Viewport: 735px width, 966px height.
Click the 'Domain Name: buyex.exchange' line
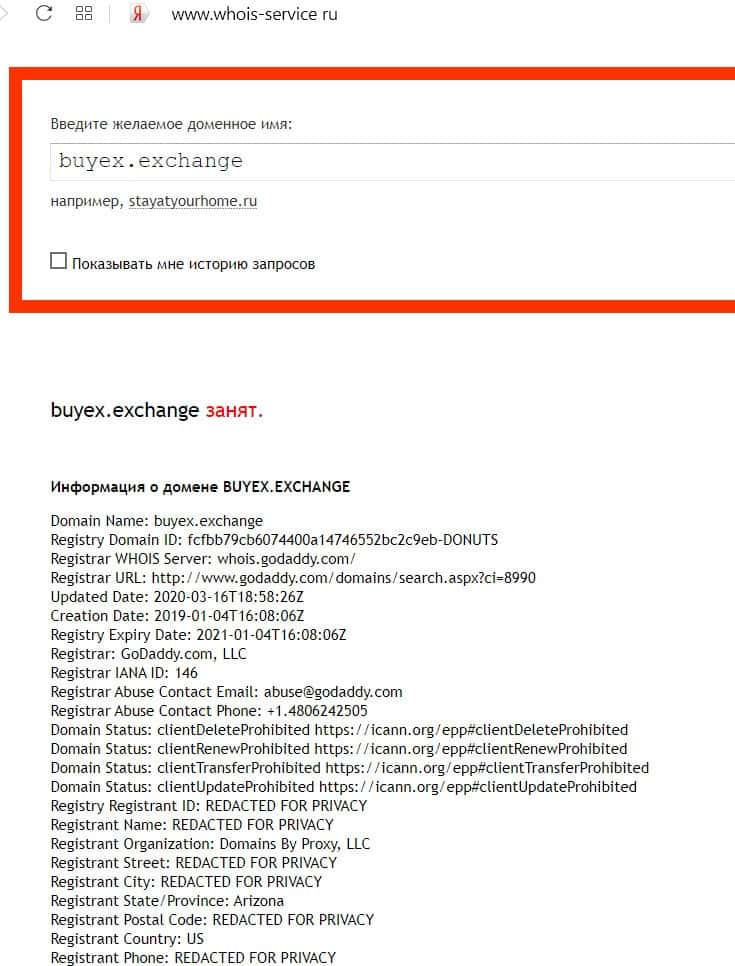(x=156, y=521)
